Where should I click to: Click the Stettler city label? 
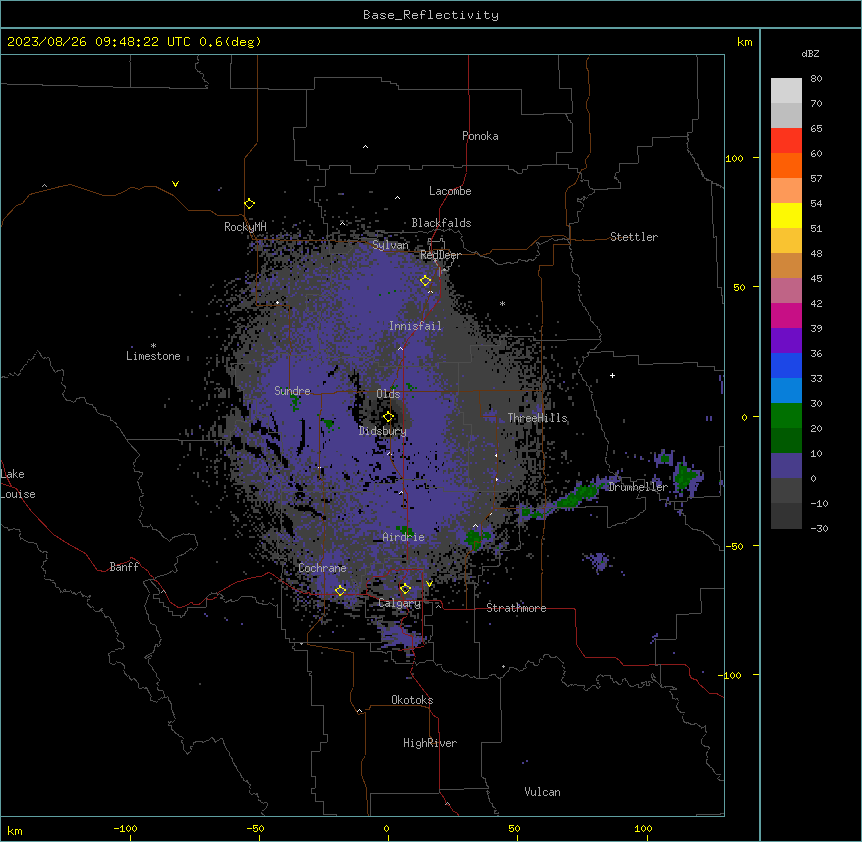click(634, 237)
